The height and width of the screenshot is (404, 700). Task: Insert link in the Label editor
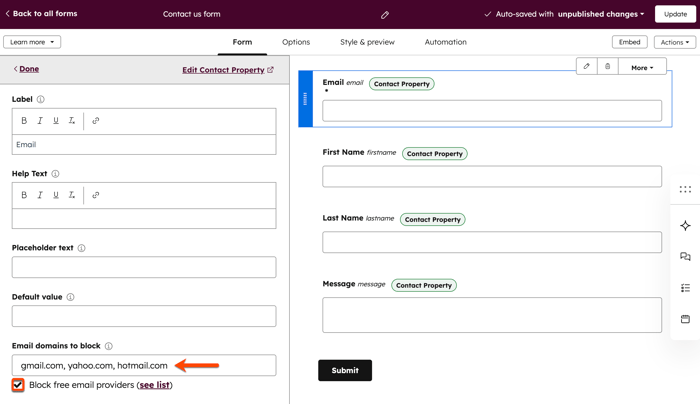96,121
